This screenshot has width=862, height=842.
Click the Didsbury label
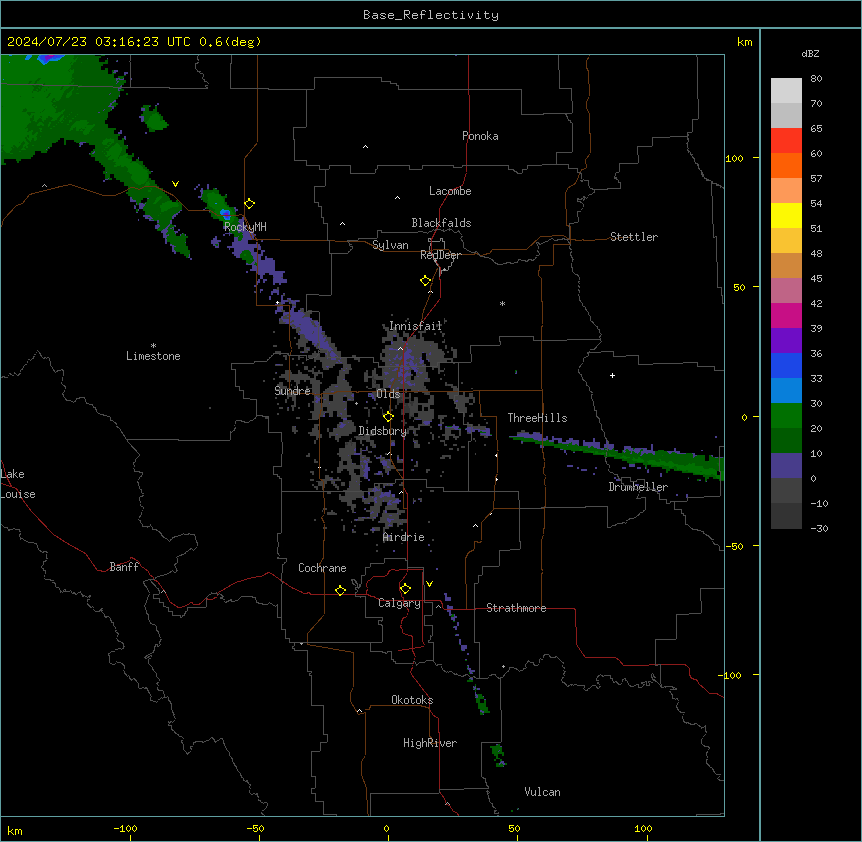click(x=383, y=431)
